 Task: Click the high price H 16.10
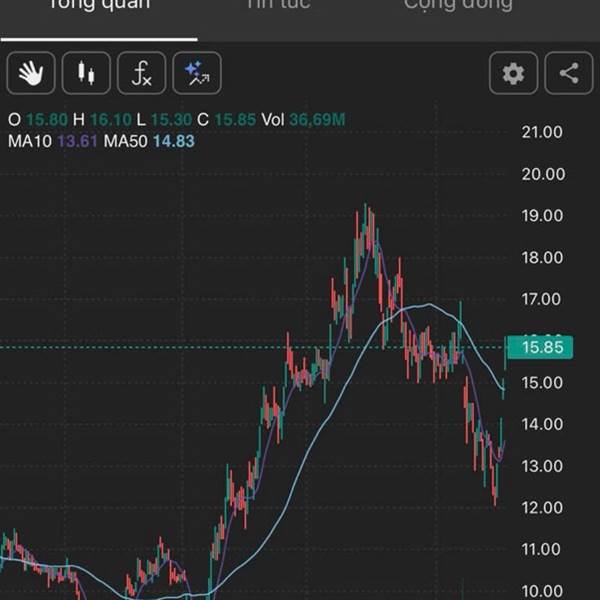[102, 120]
